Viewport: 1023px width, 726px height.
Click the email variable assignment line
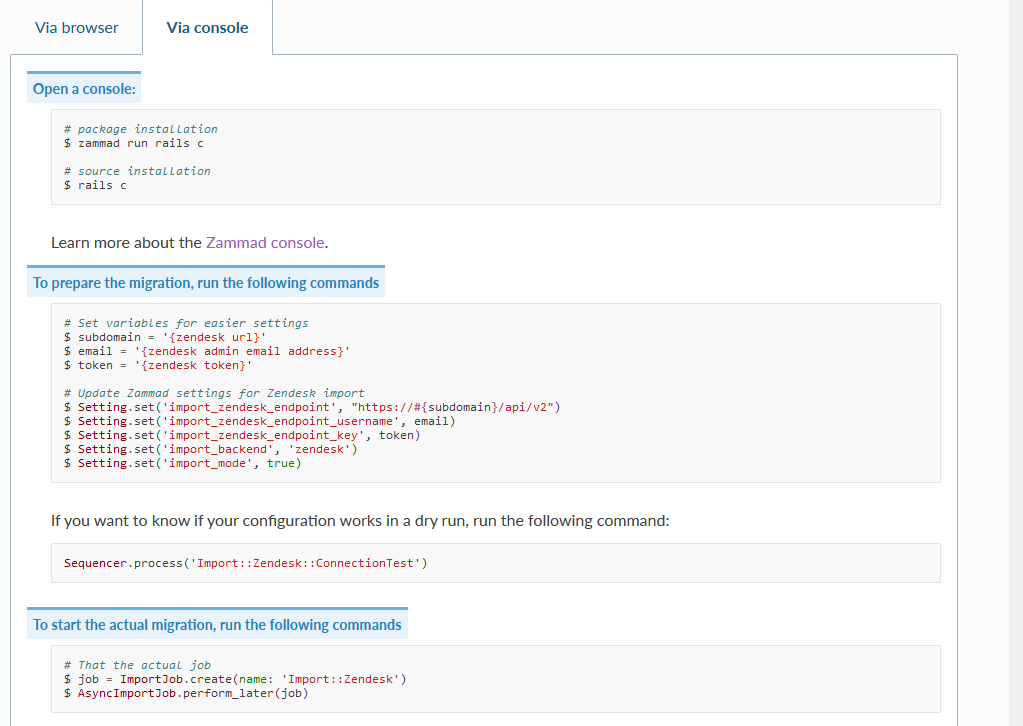pos(207,351)
